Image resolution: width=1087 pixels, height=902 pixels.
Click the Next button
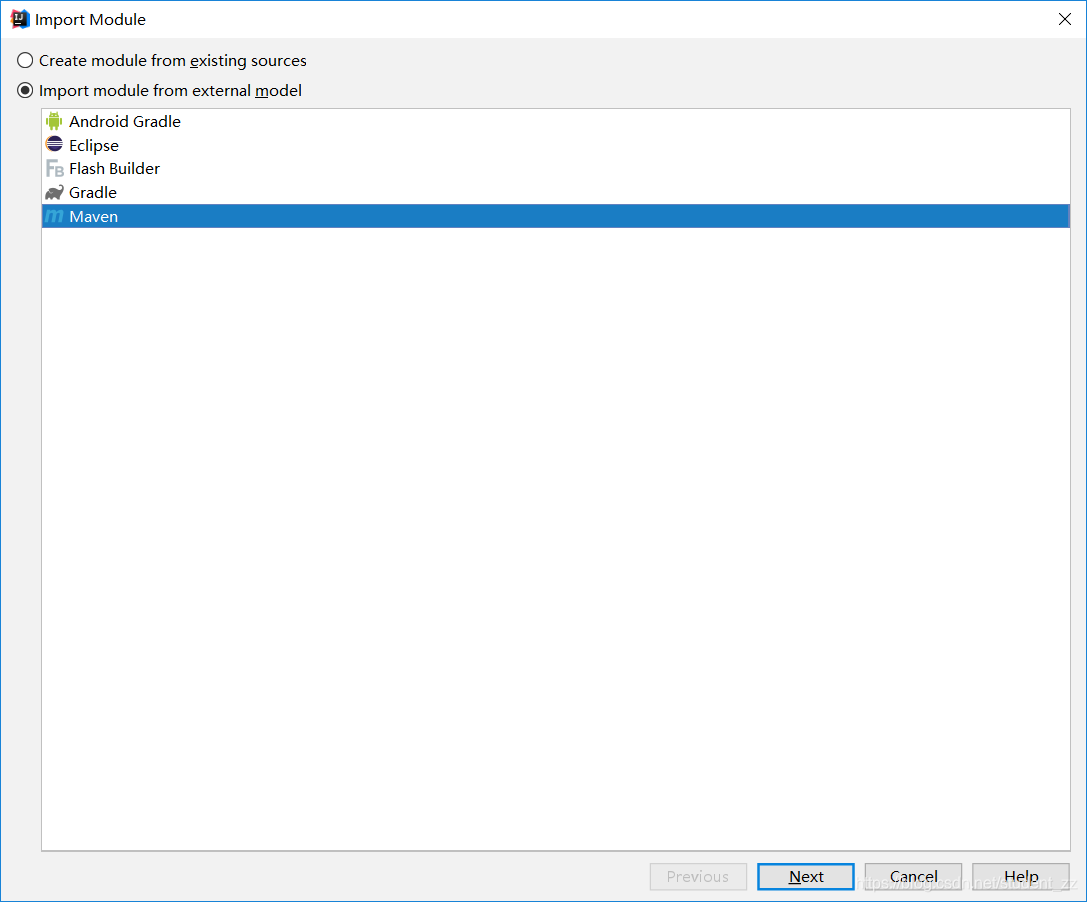point(806,876)
